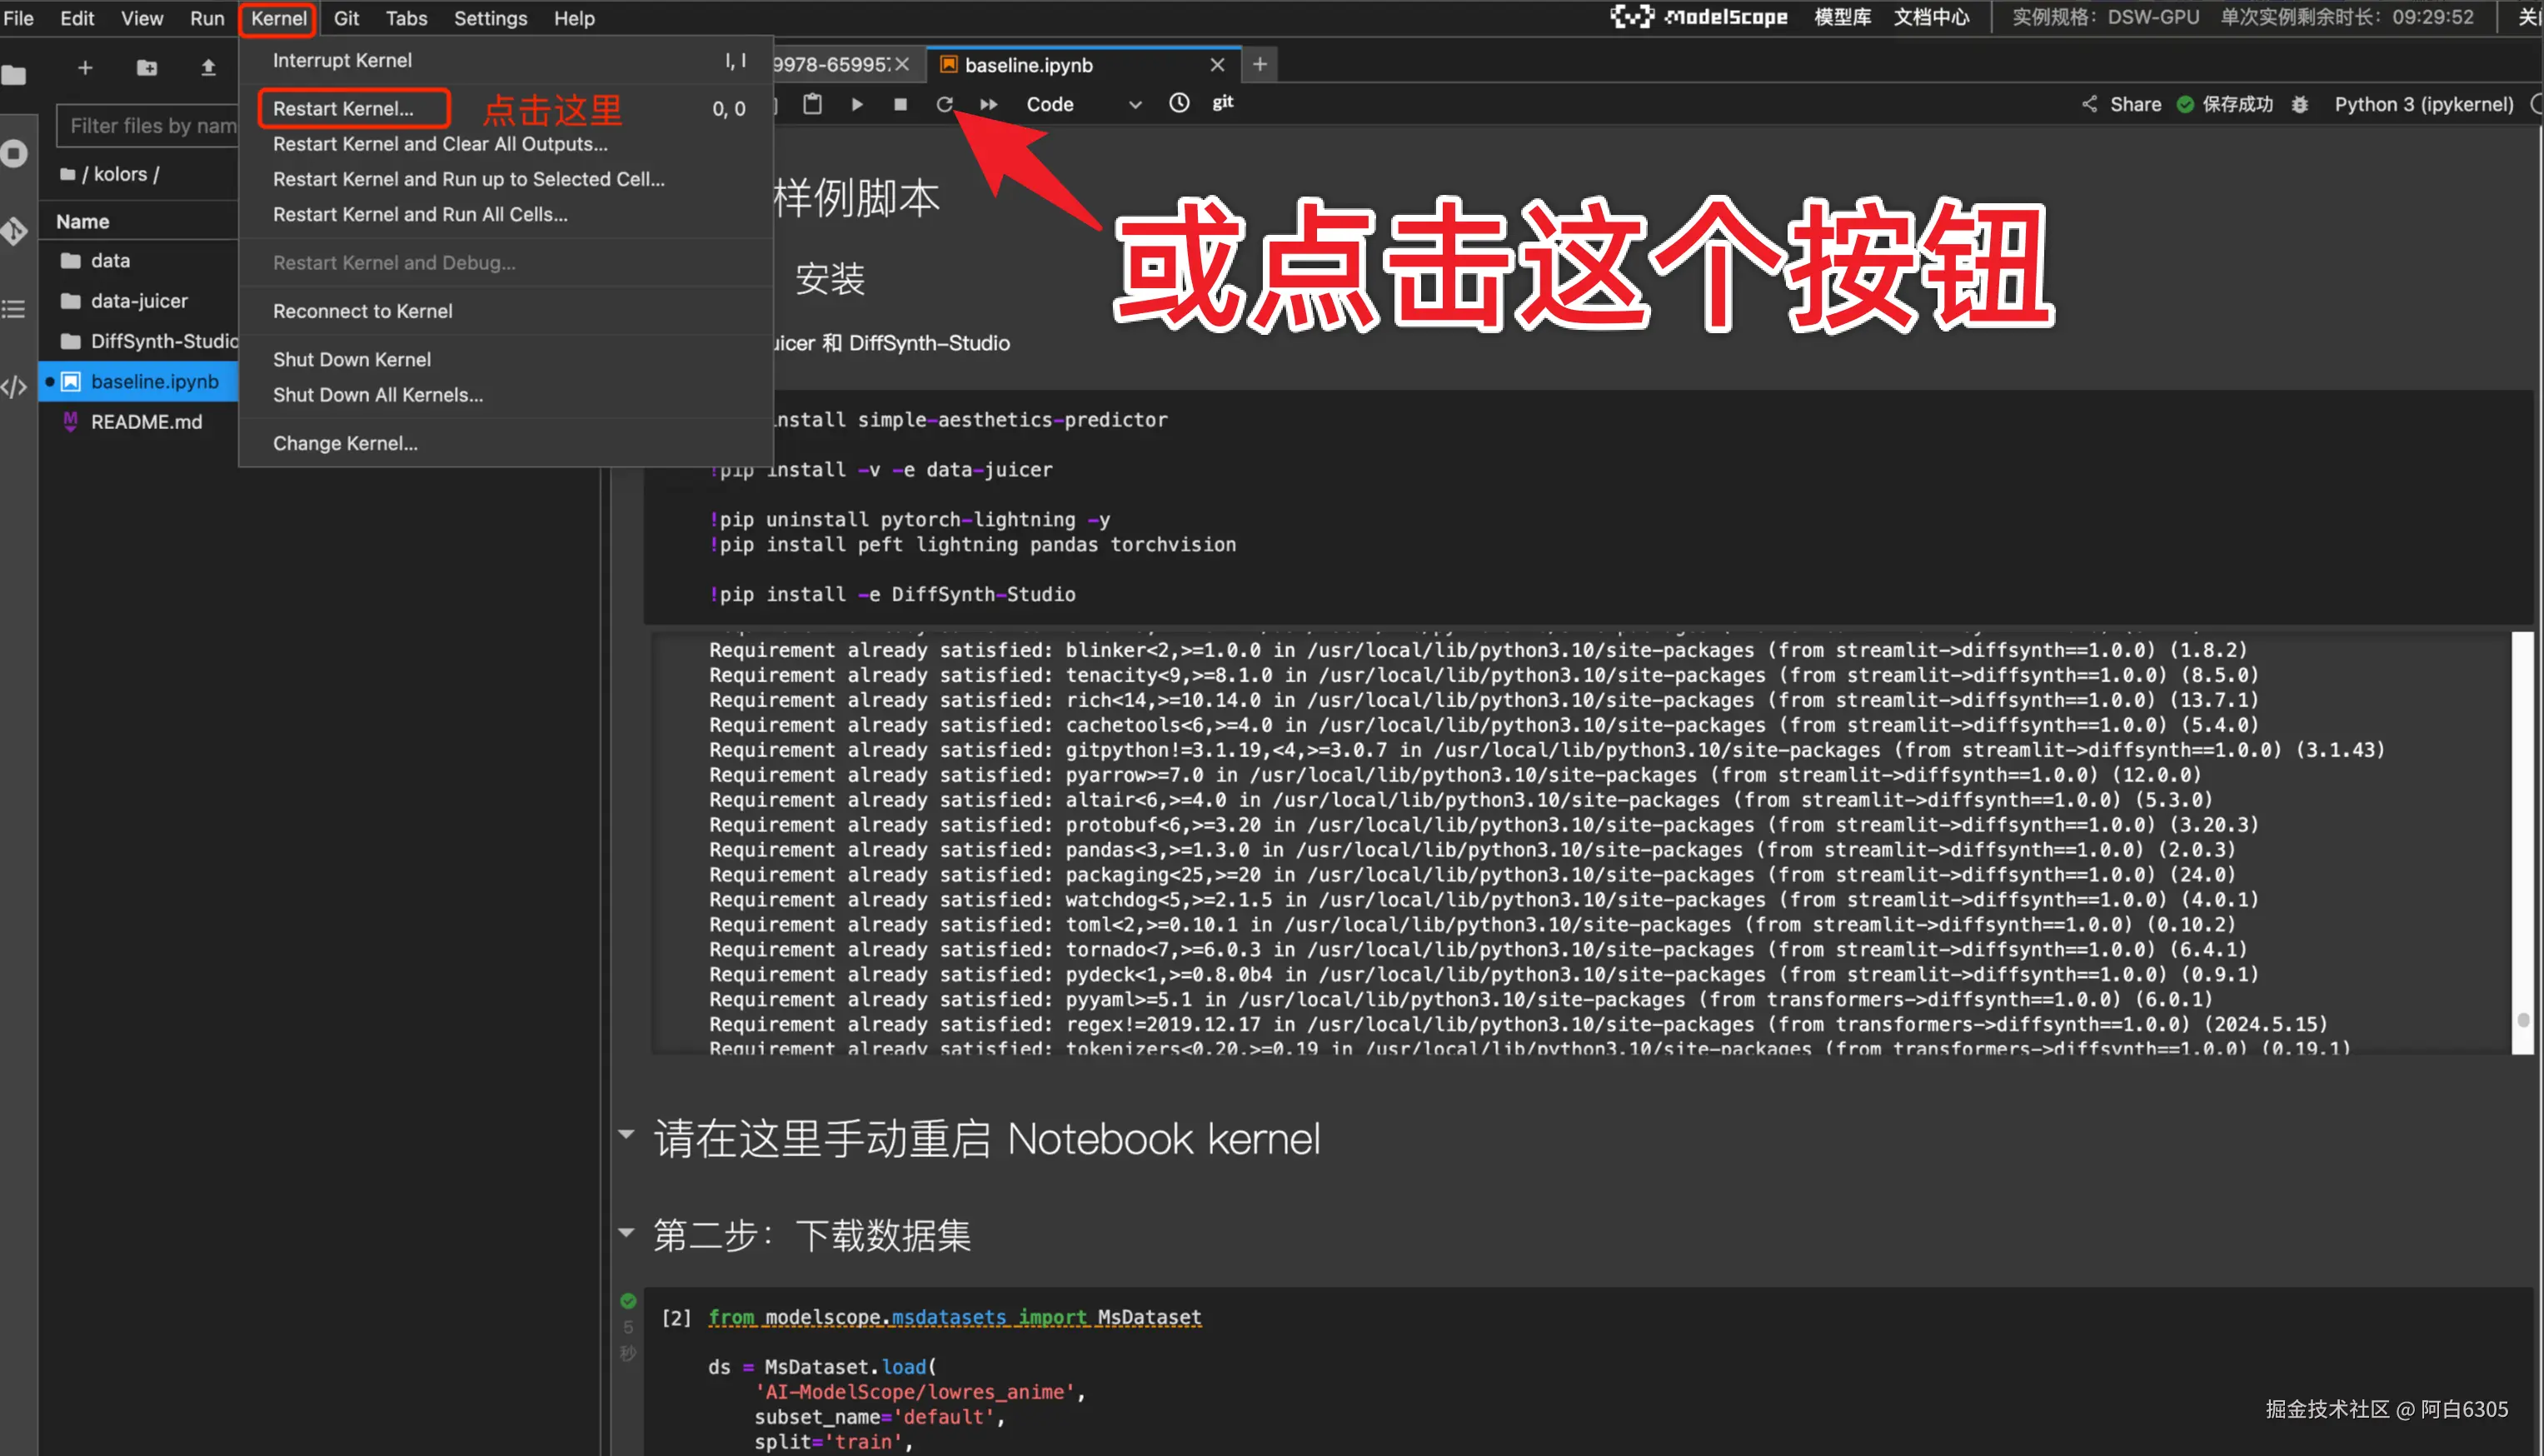Viewport: 2544px width, 1456px height.
Task: Choose Shut Down Kernel from menu
Action: click(351, 359)
